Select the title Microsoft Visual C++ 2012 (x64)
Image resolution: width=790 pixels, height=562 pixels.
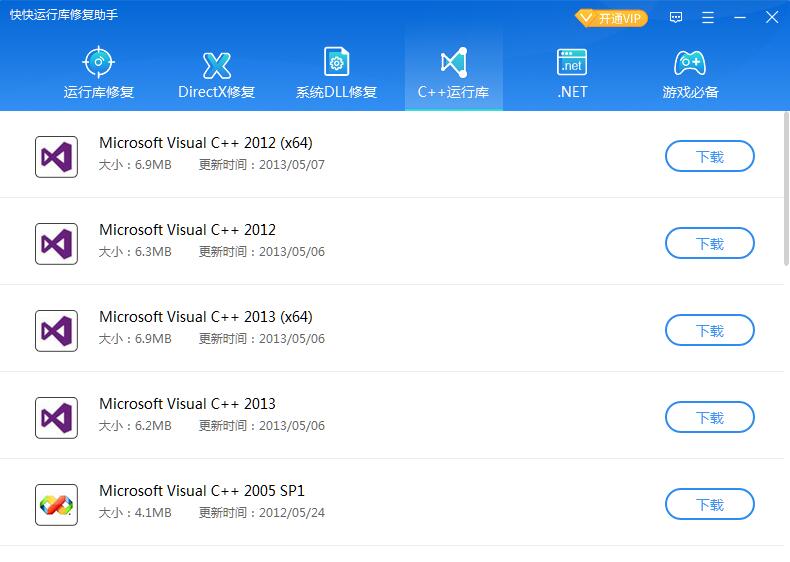(x=206, y=143)
